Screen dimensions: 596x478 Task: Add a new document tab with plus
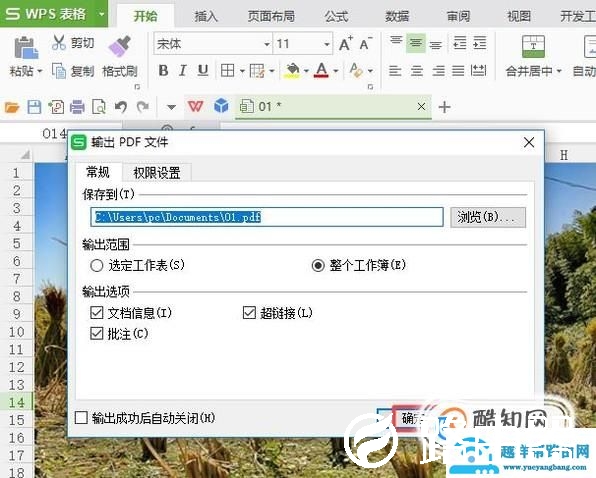(x=444, y=107)
